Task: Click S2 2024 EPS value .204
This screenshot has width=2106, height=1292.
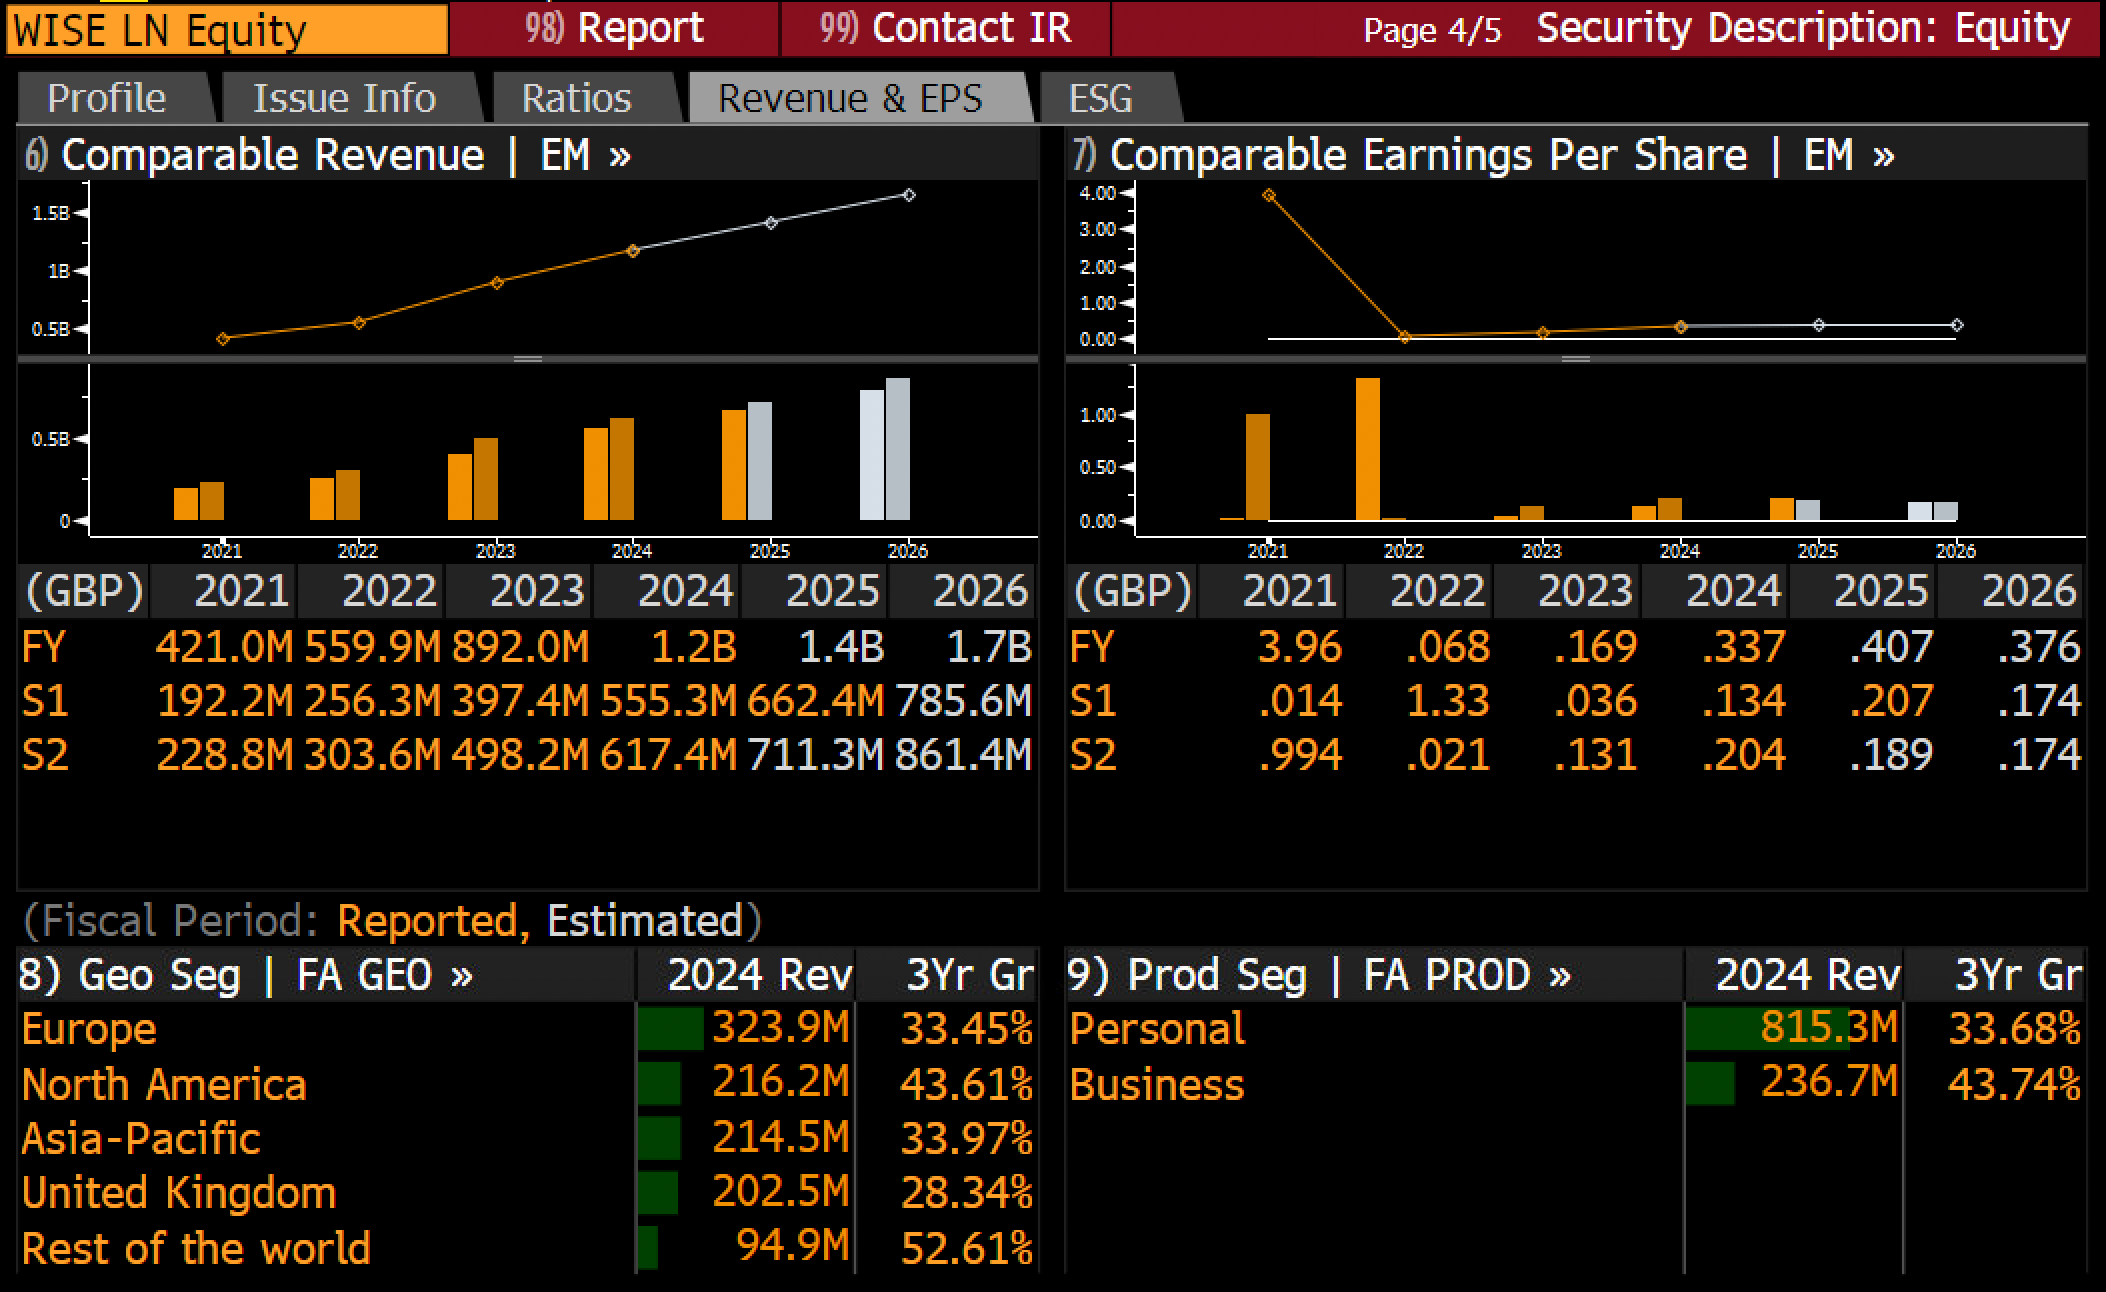Action: [1744, 755]
